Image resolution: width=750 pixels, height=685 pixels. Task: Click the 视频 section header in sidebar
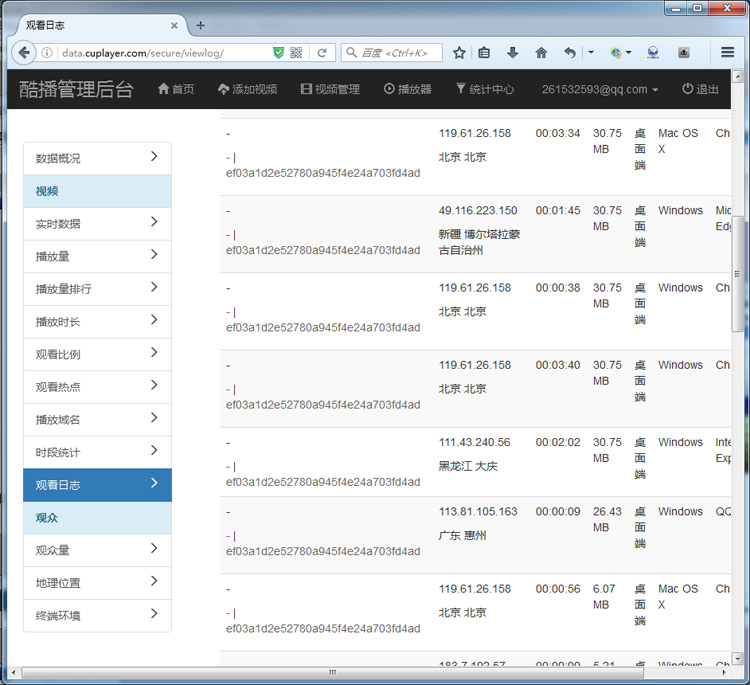(98, 191)
